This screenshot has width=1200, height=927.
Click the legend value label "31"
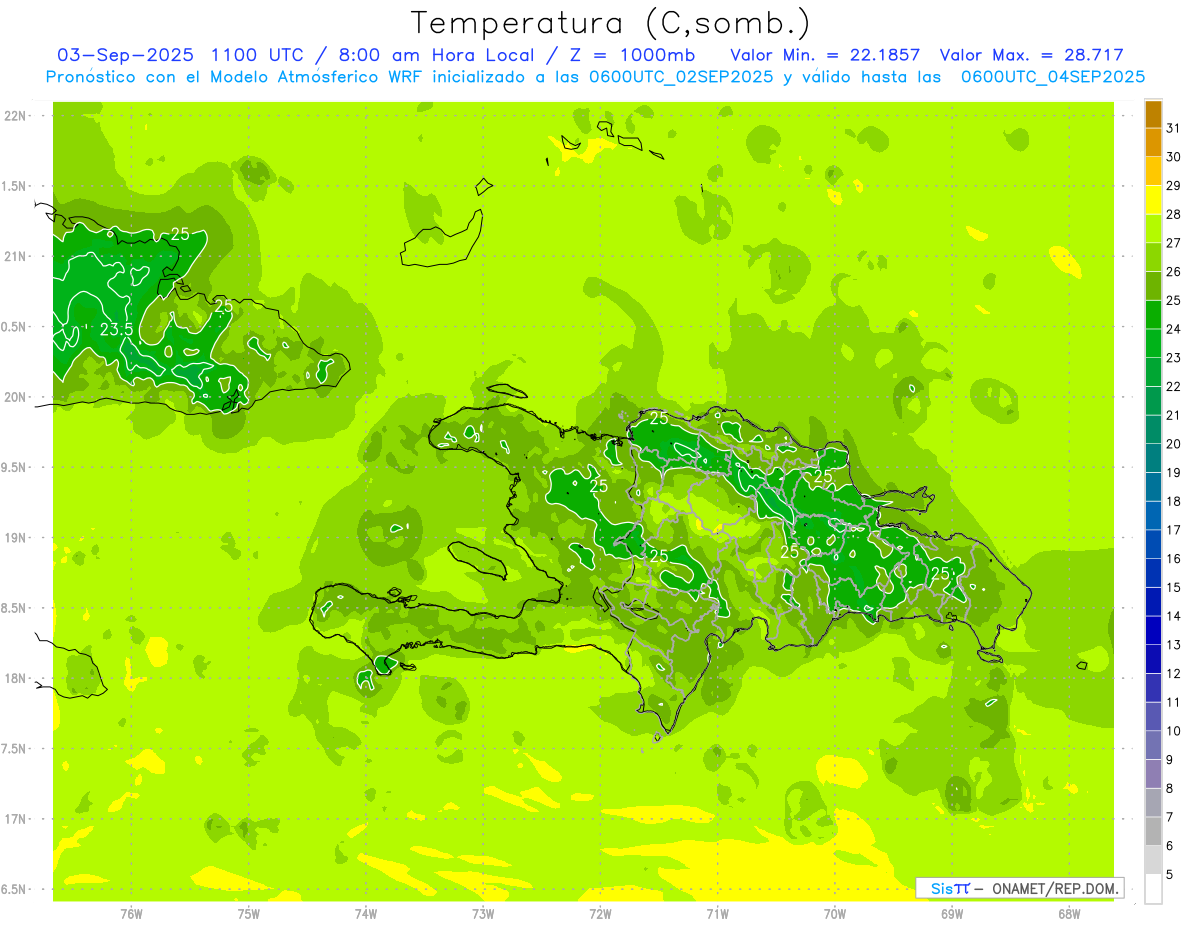coord(1174,128)
